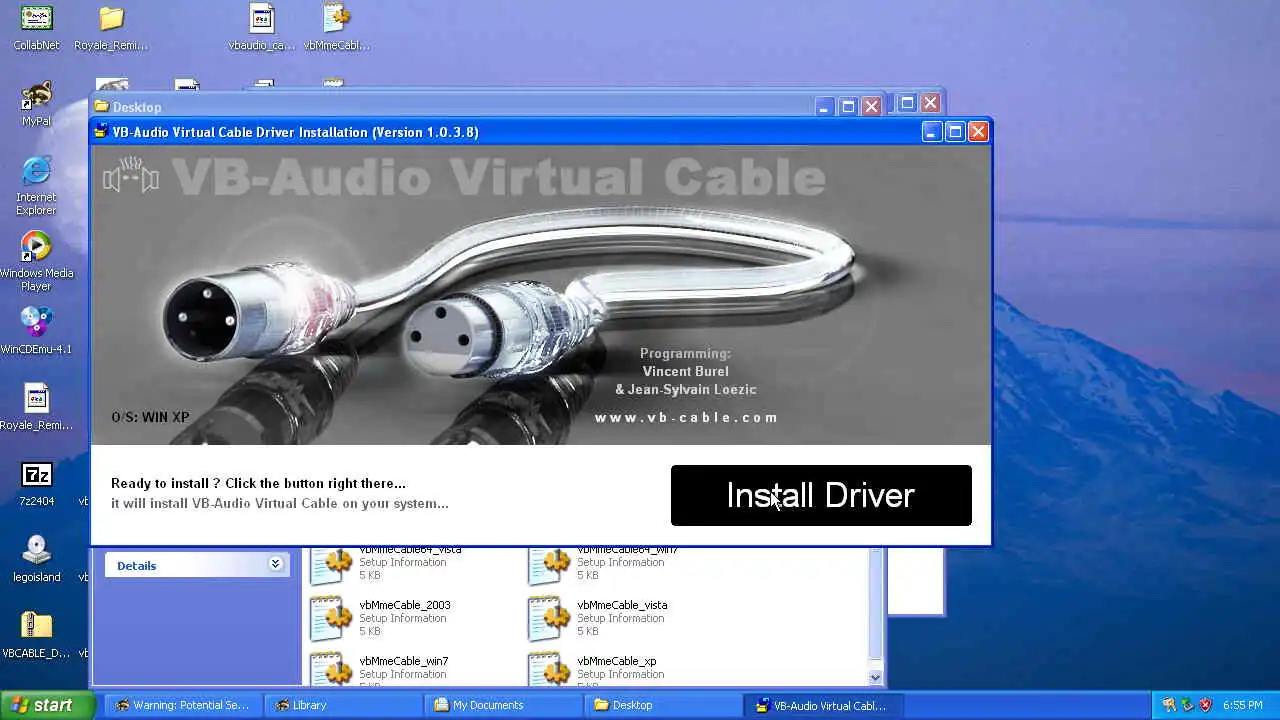The image size is (1280, 720).
Task: Select the vbaudio_ca... file on desktop
Action: pos(262,27)
